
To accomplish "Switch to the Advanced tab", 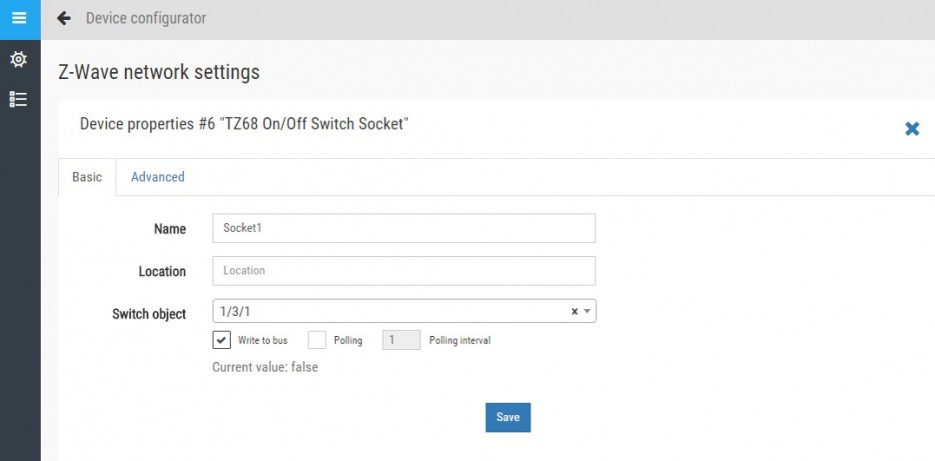I will 157,177.
